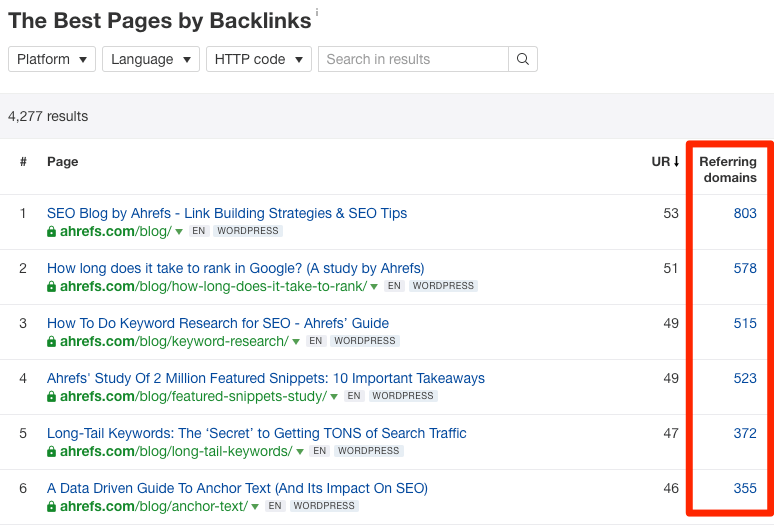
Task: Click the search magnifier button
Action: [x=523, y=59]
